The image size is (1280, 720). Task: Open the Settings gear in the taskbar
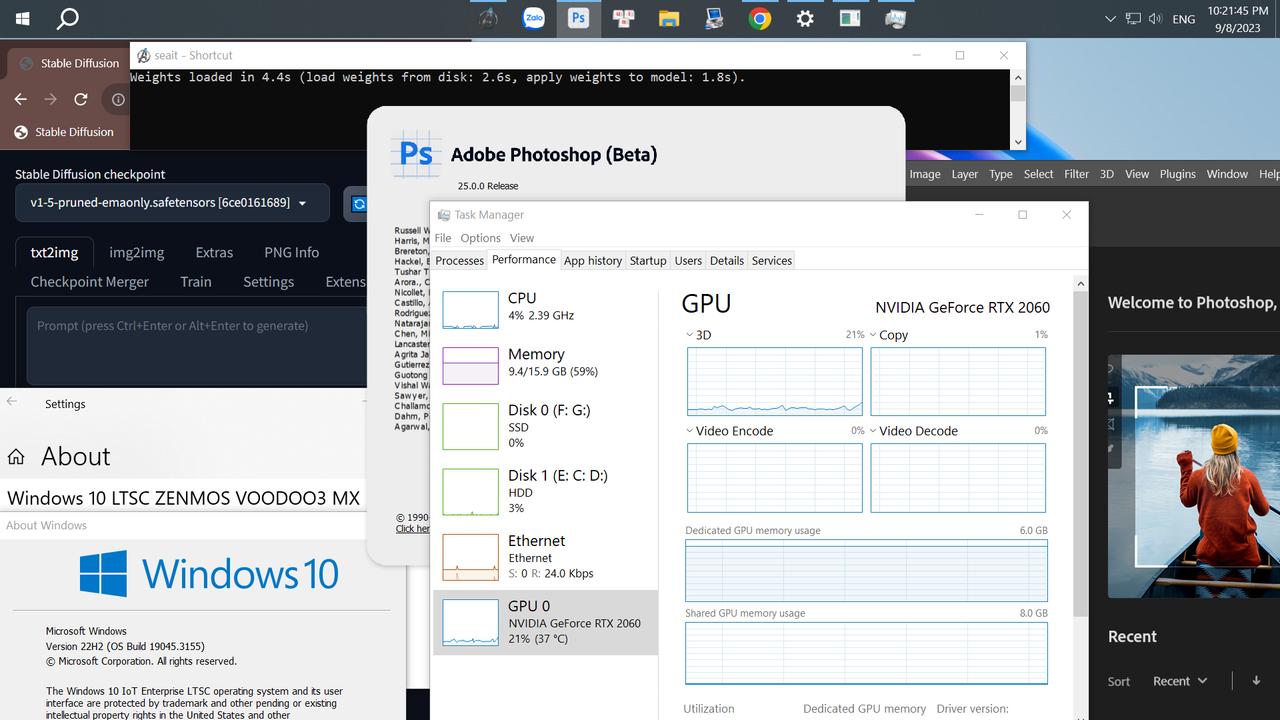[805, 18]
